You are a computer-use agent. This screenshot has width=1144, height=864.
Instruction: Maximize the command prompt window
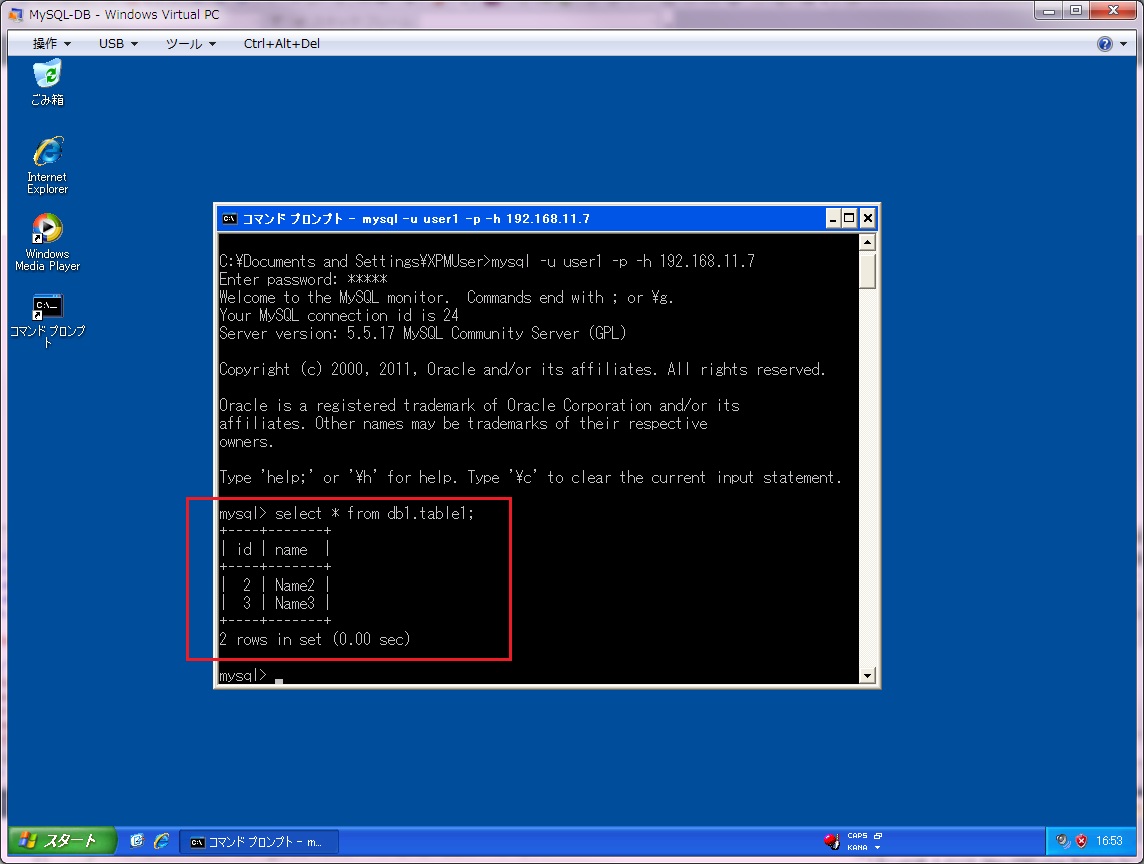tap(849, 218)
